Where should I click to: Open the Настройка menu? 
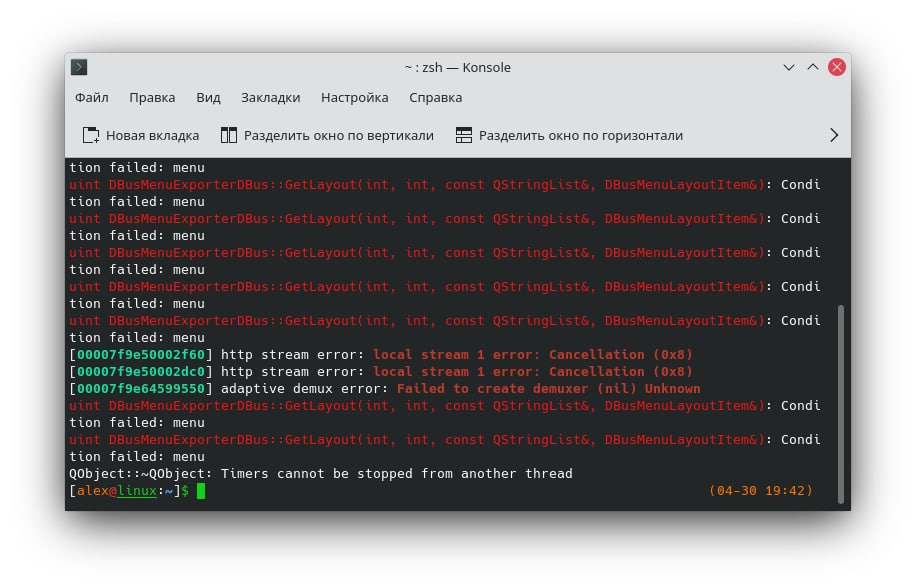[x=355, y=98]
